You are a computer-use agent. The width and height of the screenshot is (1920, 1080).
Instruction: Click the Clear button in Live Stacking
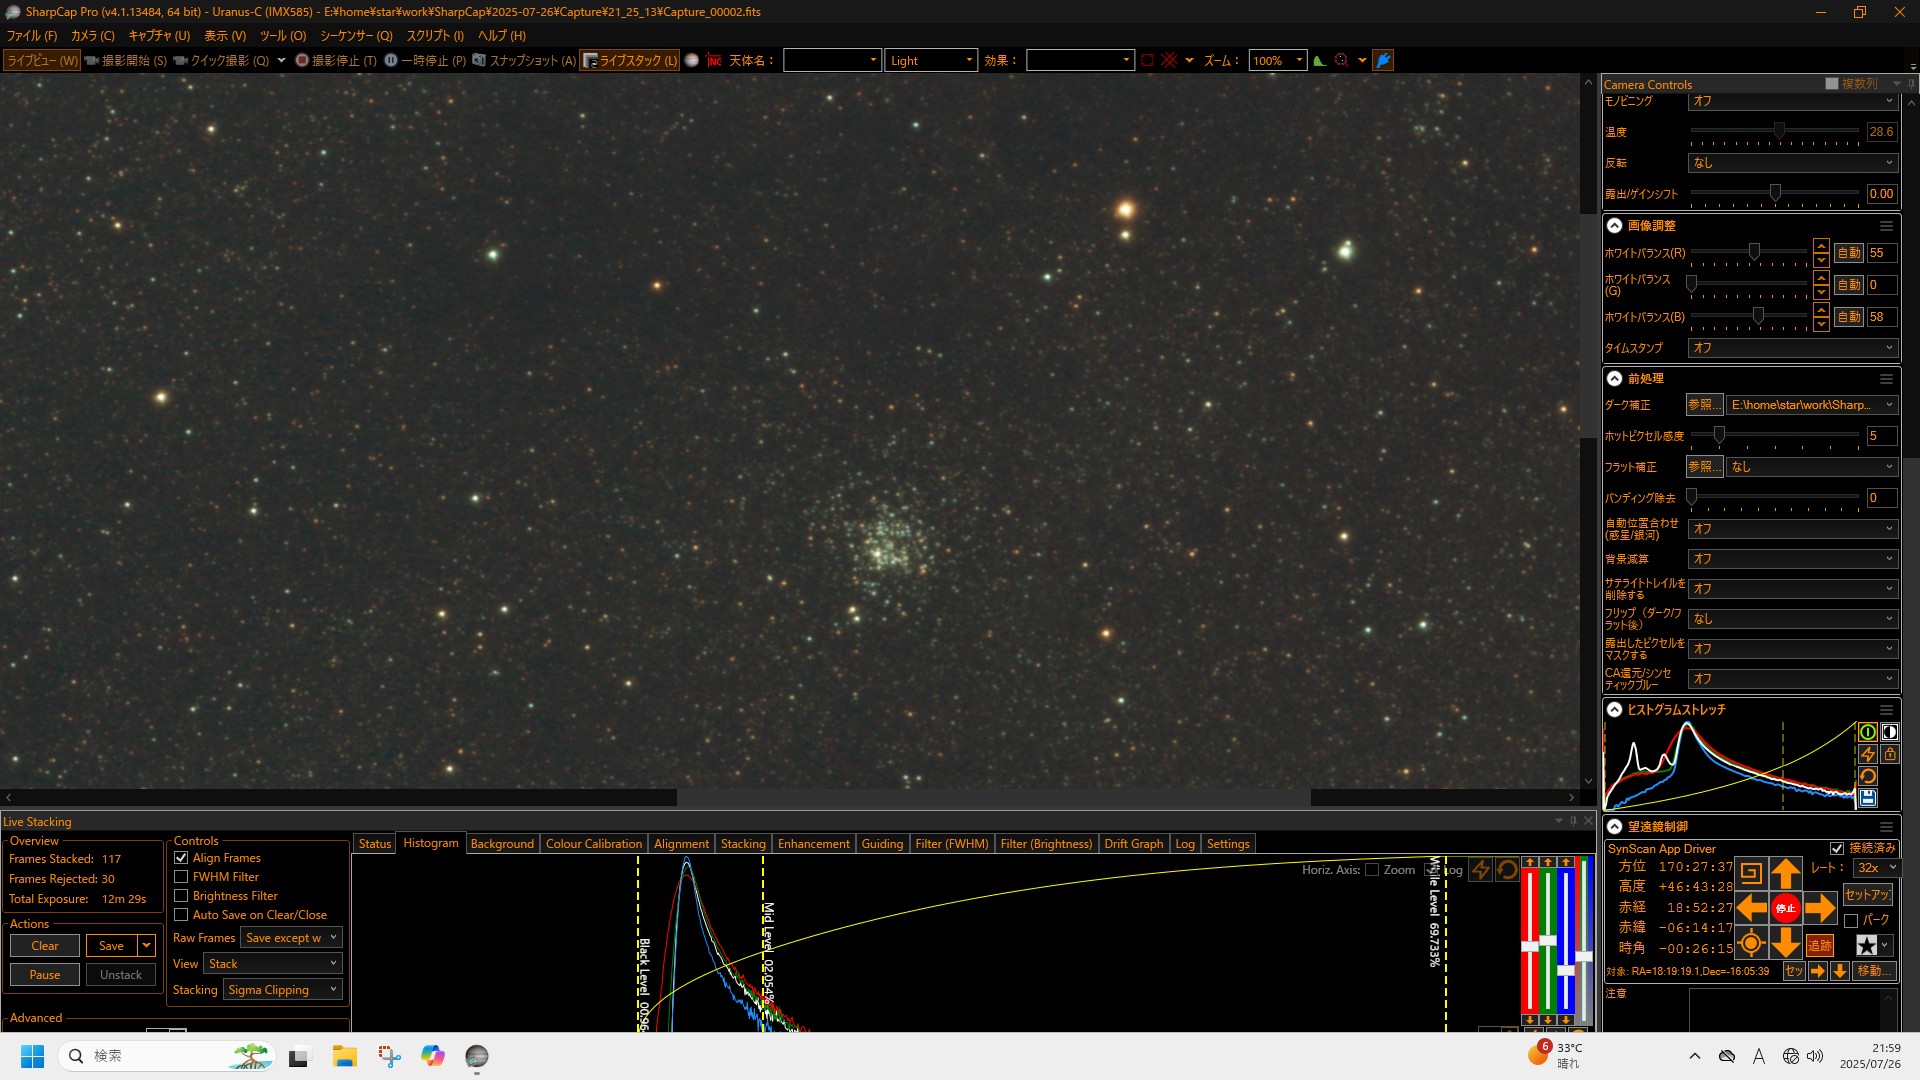pos(45,946)
